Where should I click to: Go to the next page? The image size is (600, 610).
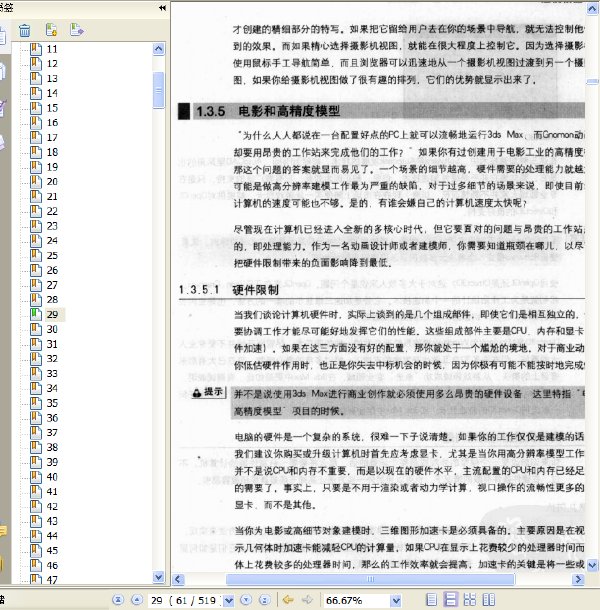pyautogui.click(x=246, y=599)
